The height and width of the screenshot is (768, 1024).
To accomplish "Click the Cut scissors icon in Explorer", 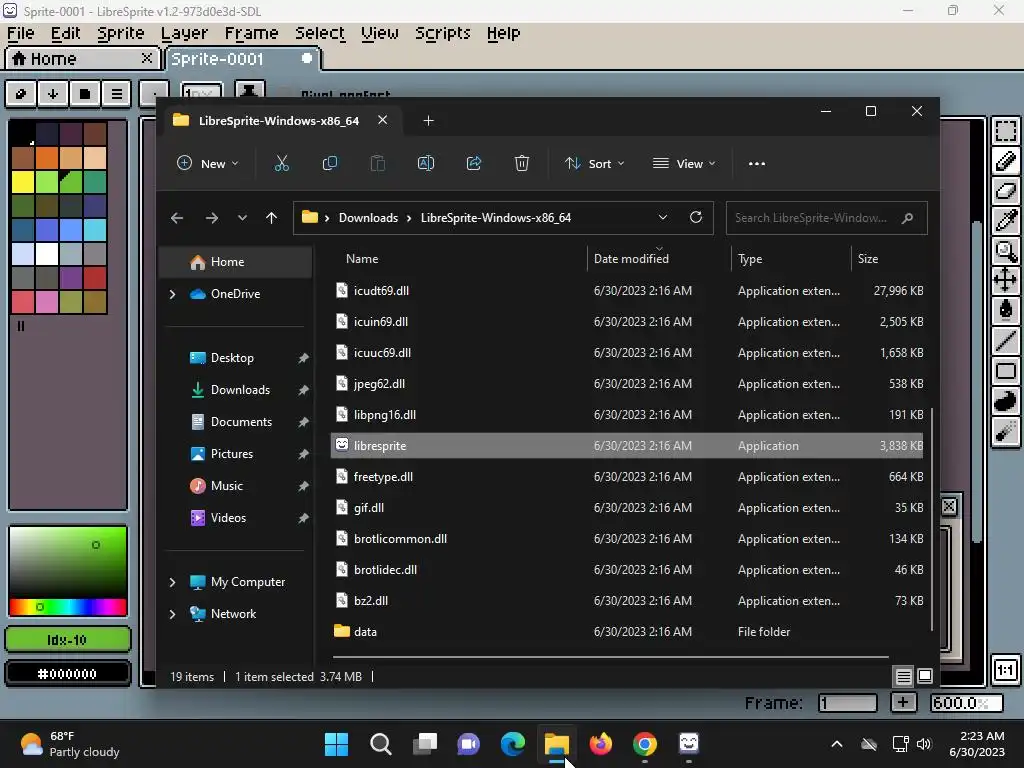I will [x=281, y=163].
